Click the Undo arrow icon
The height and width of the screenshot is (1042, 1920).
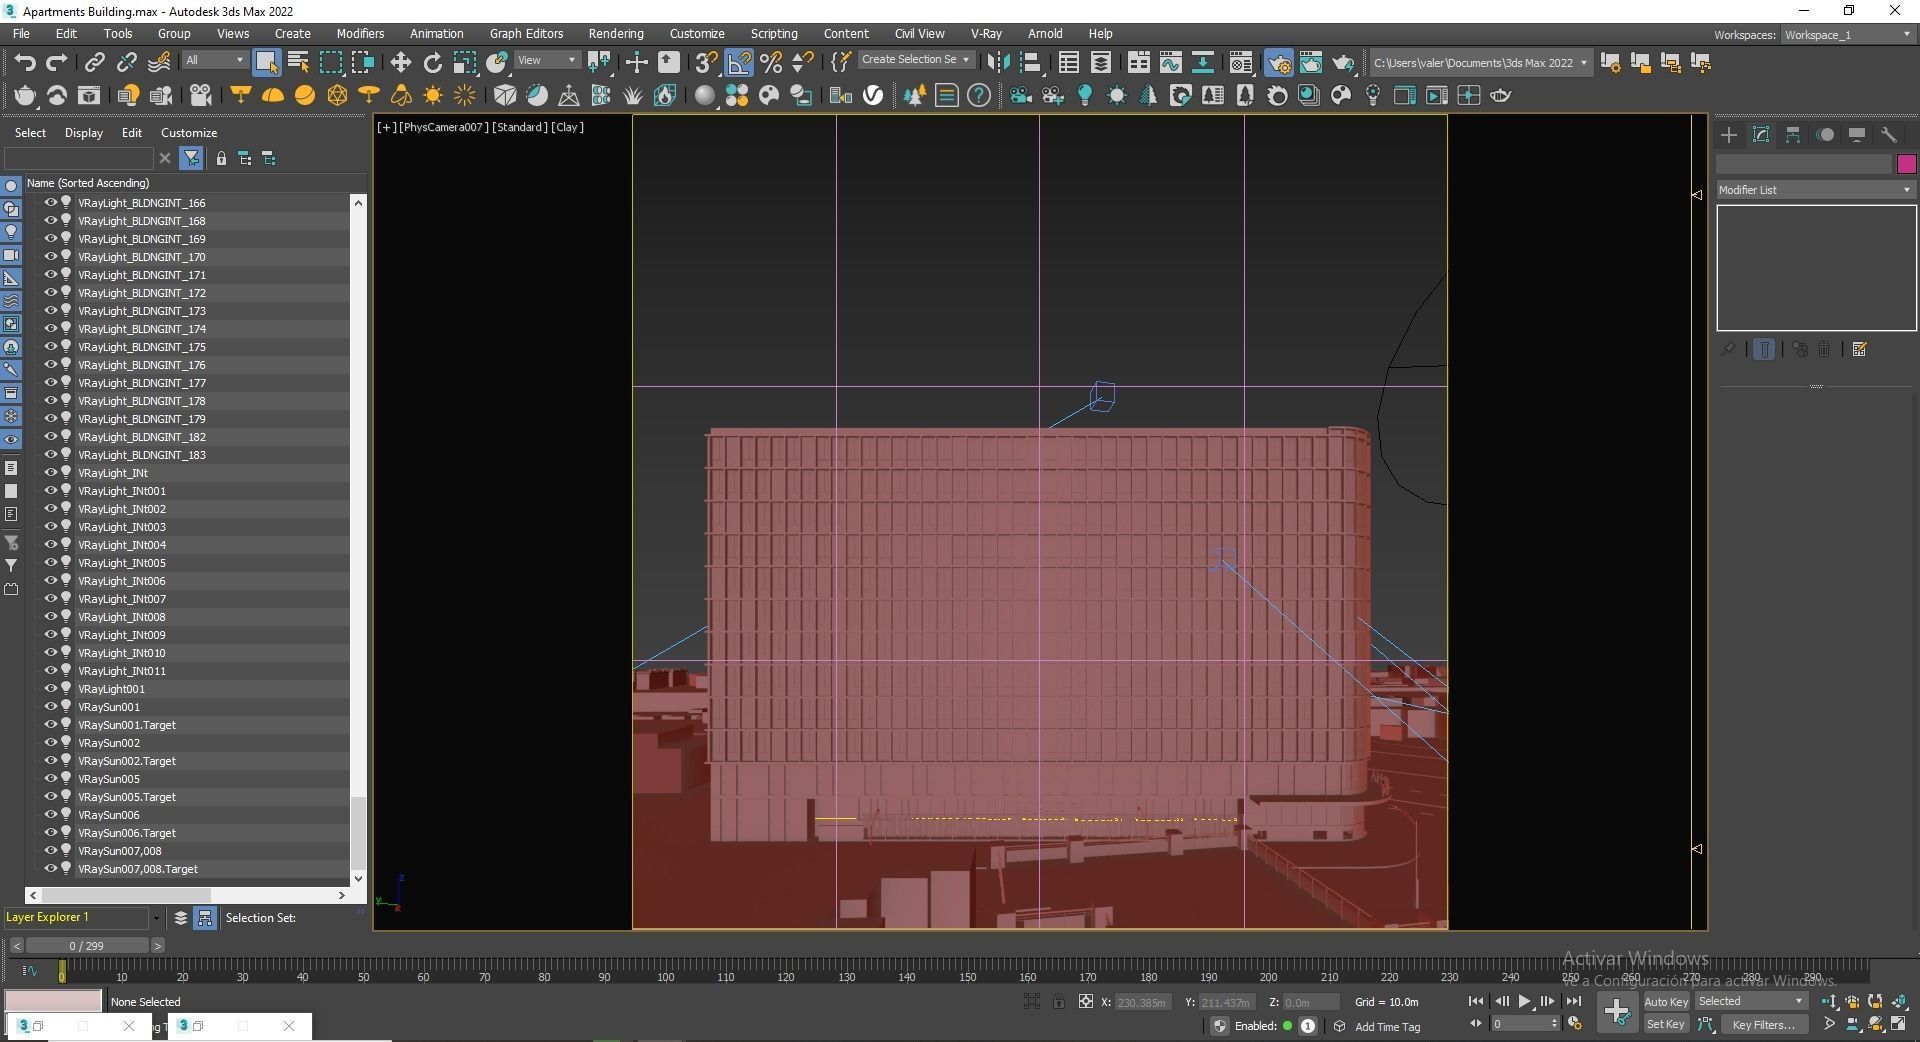point(25,62)
